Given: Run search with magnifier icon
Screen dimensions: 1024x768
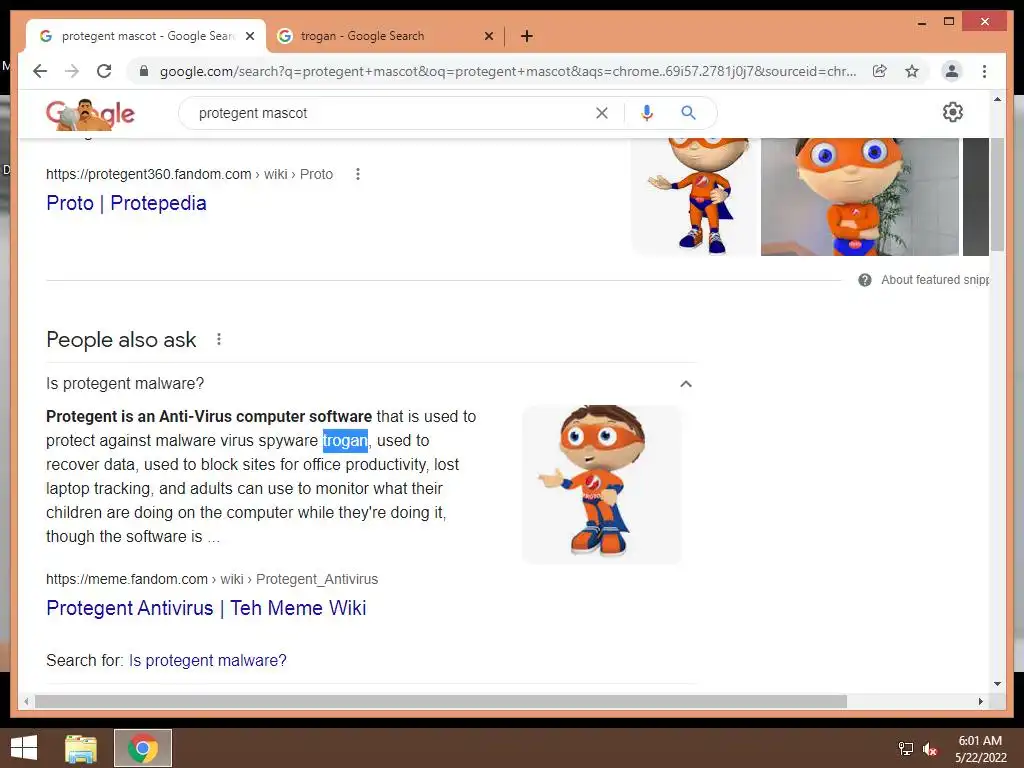Looking at the screenshot, I should click(x=688, y=113).
